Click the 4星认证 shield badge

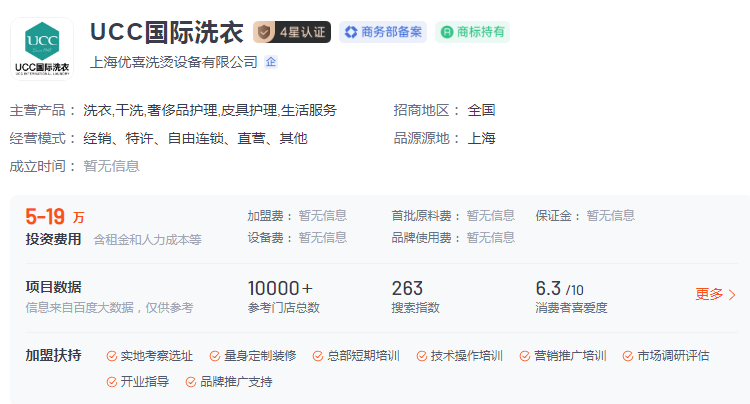pos(292,32)
